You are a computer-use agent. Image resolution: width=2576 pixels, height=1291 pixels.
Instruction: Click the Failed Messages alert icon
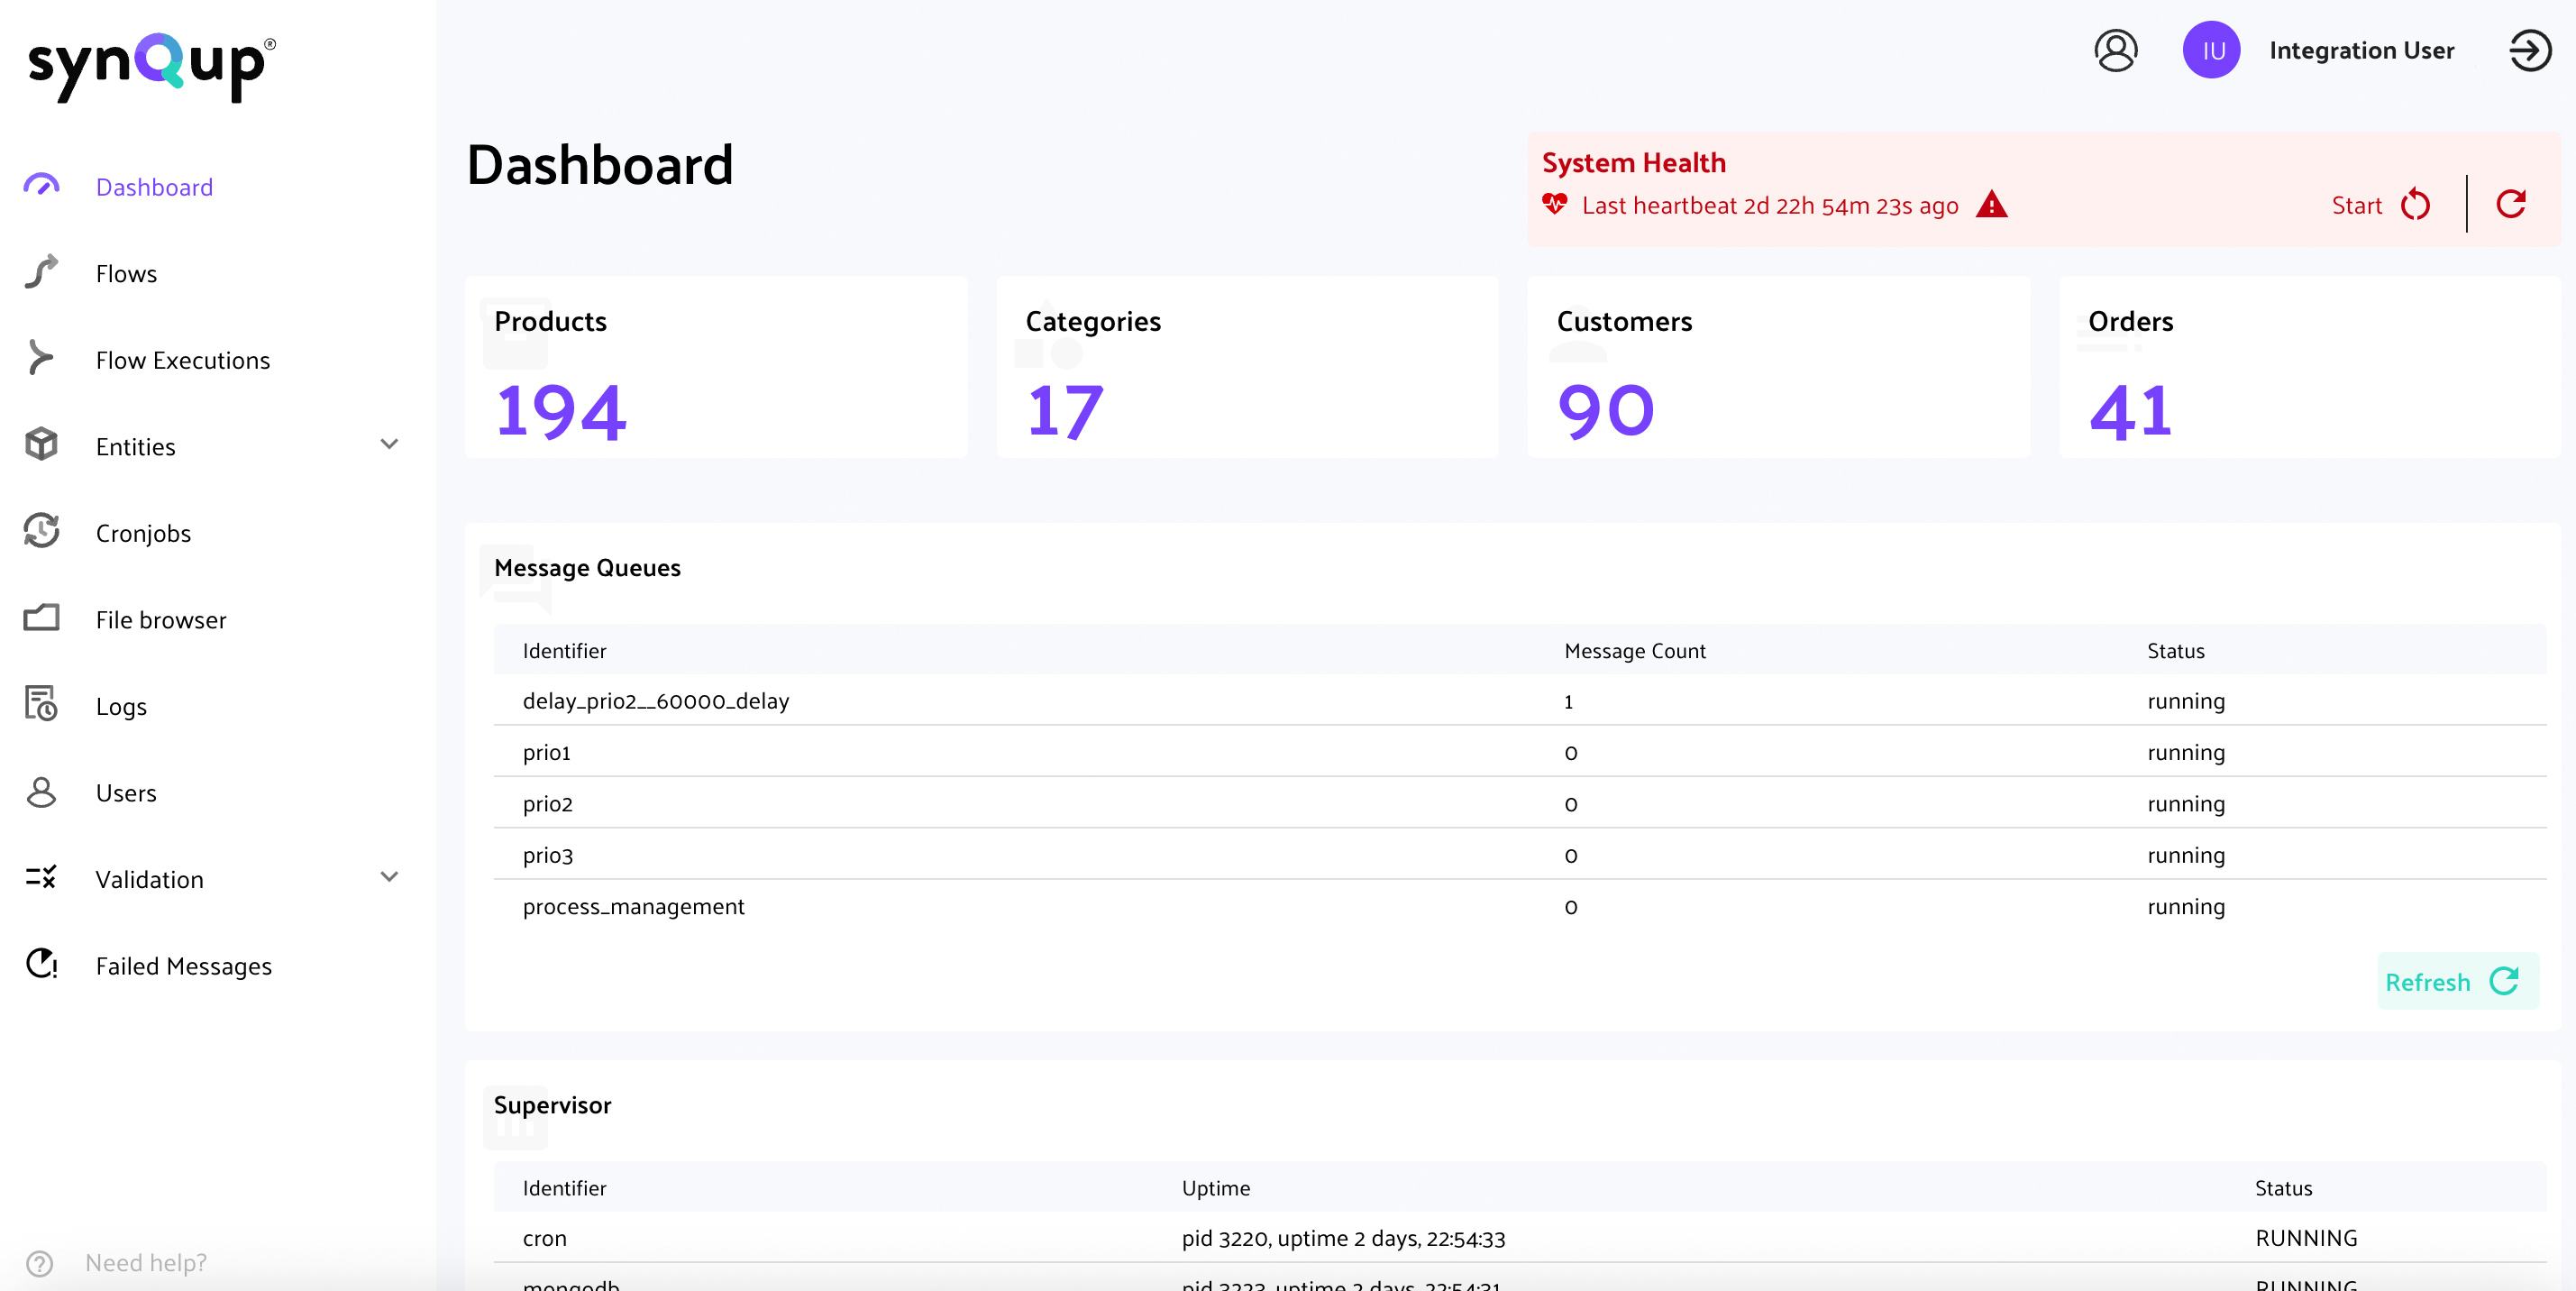pyautogui.click(x=41, y=964)
